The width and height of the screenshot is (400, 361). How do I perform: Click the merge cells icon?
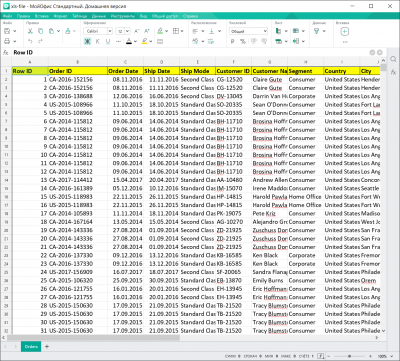coord(160,41)
